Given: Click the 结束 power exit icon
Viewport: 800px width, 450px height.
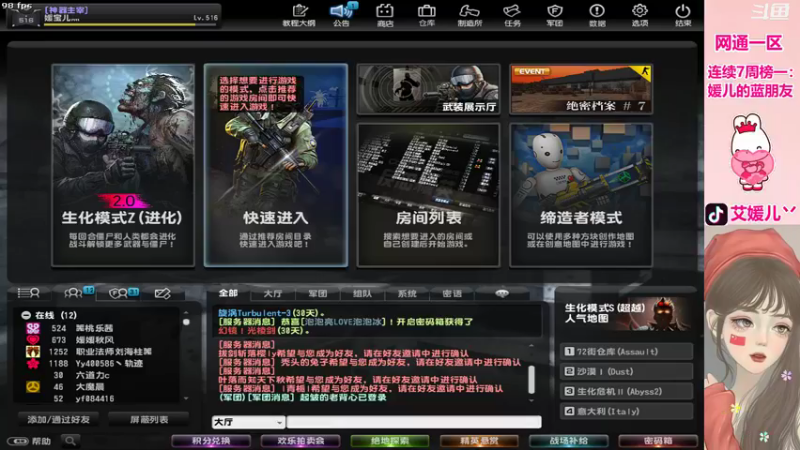Looking at the screenshot, I should point(683,15).
